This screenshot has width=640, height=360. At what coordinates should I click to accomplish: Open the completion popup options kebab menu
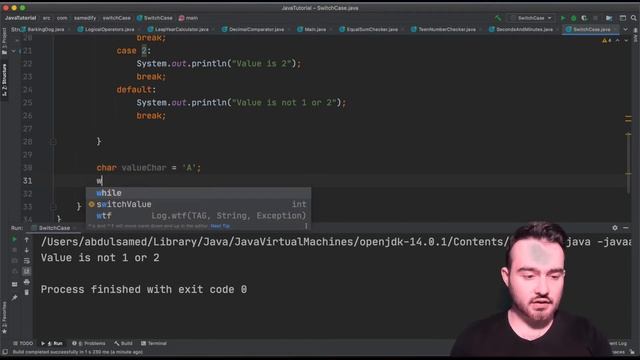point(306,226)
